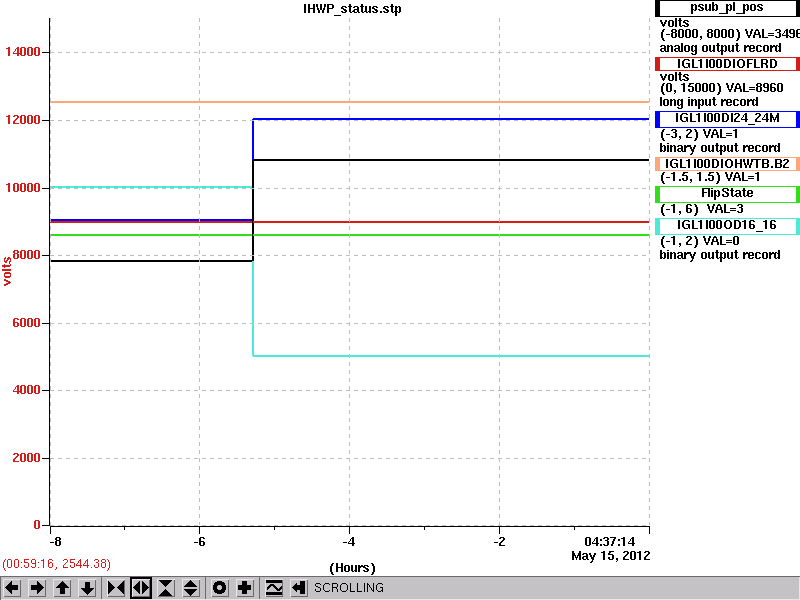Click the (Hours) x-axis label
The width and height of the screenshot is (800, 600).
[352, 568]
